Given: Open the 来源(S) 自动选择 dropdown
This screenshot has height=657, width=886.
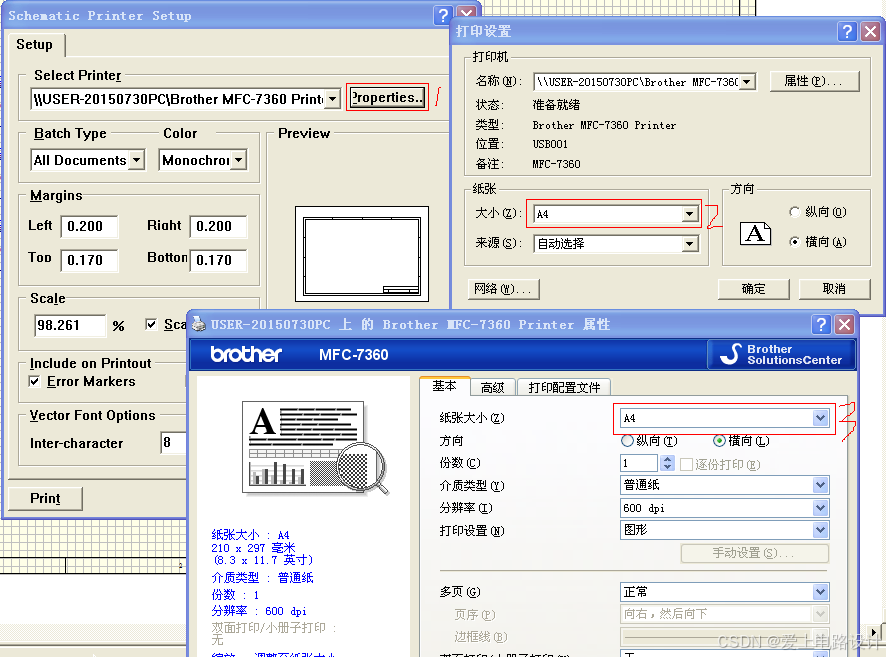Looking at the screenshot, I should coord(689,244).
